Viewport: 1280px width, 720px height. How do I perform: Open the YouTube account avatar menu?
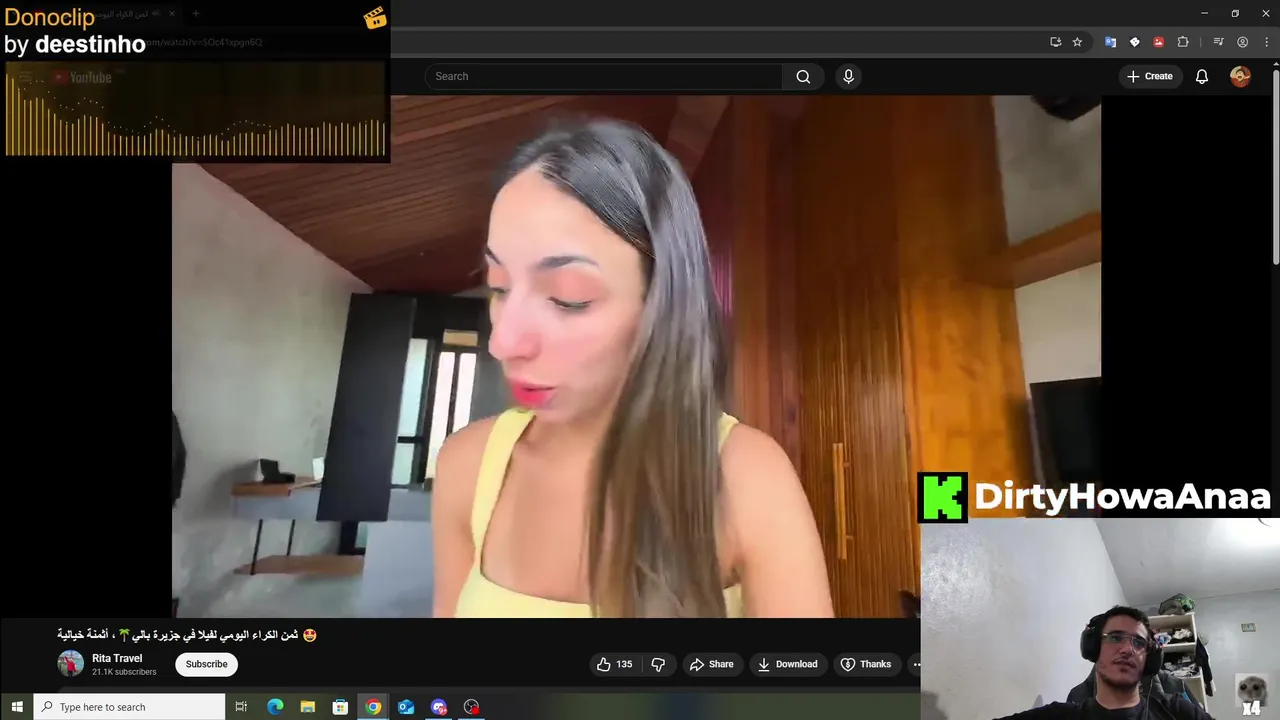tap(1240, 76)
